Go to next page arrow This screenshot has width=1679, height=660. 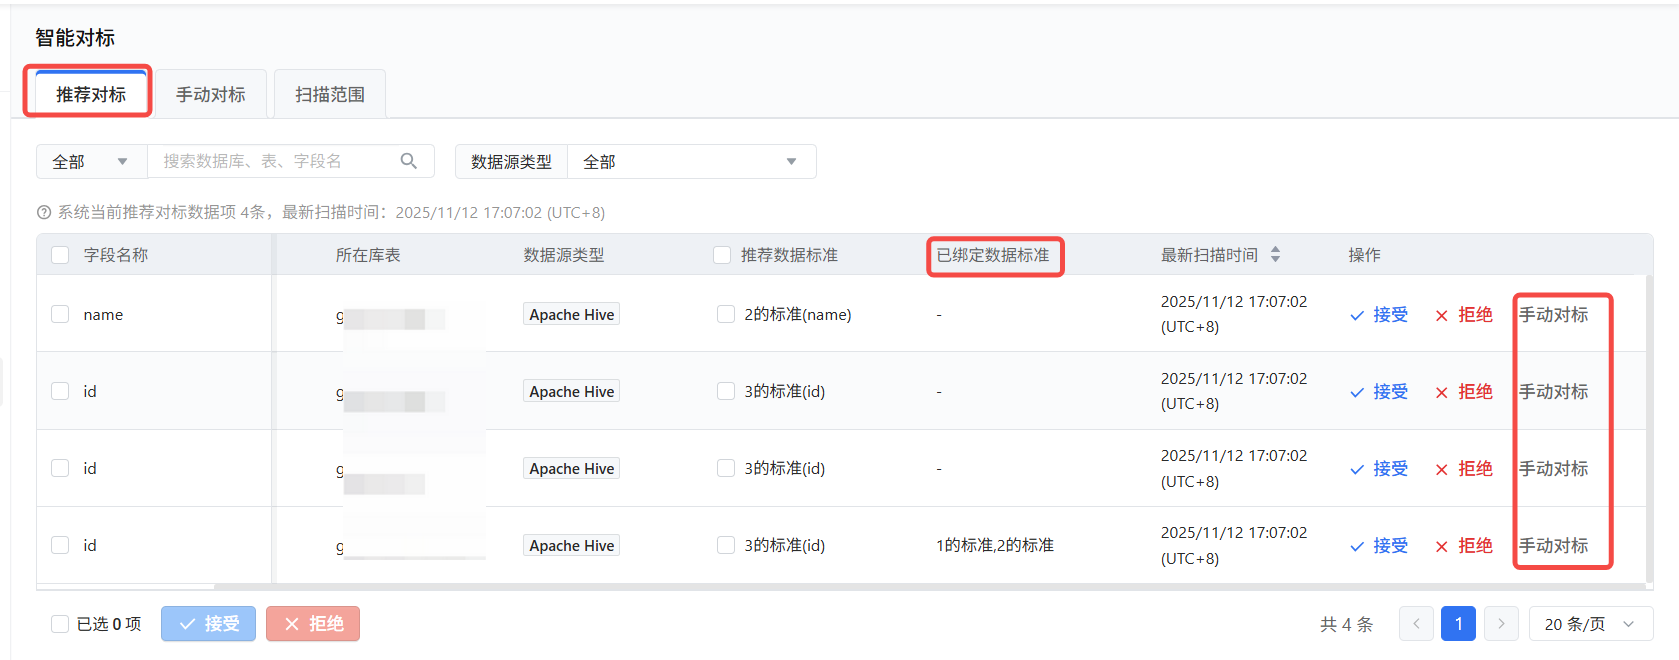point(1501,624)
